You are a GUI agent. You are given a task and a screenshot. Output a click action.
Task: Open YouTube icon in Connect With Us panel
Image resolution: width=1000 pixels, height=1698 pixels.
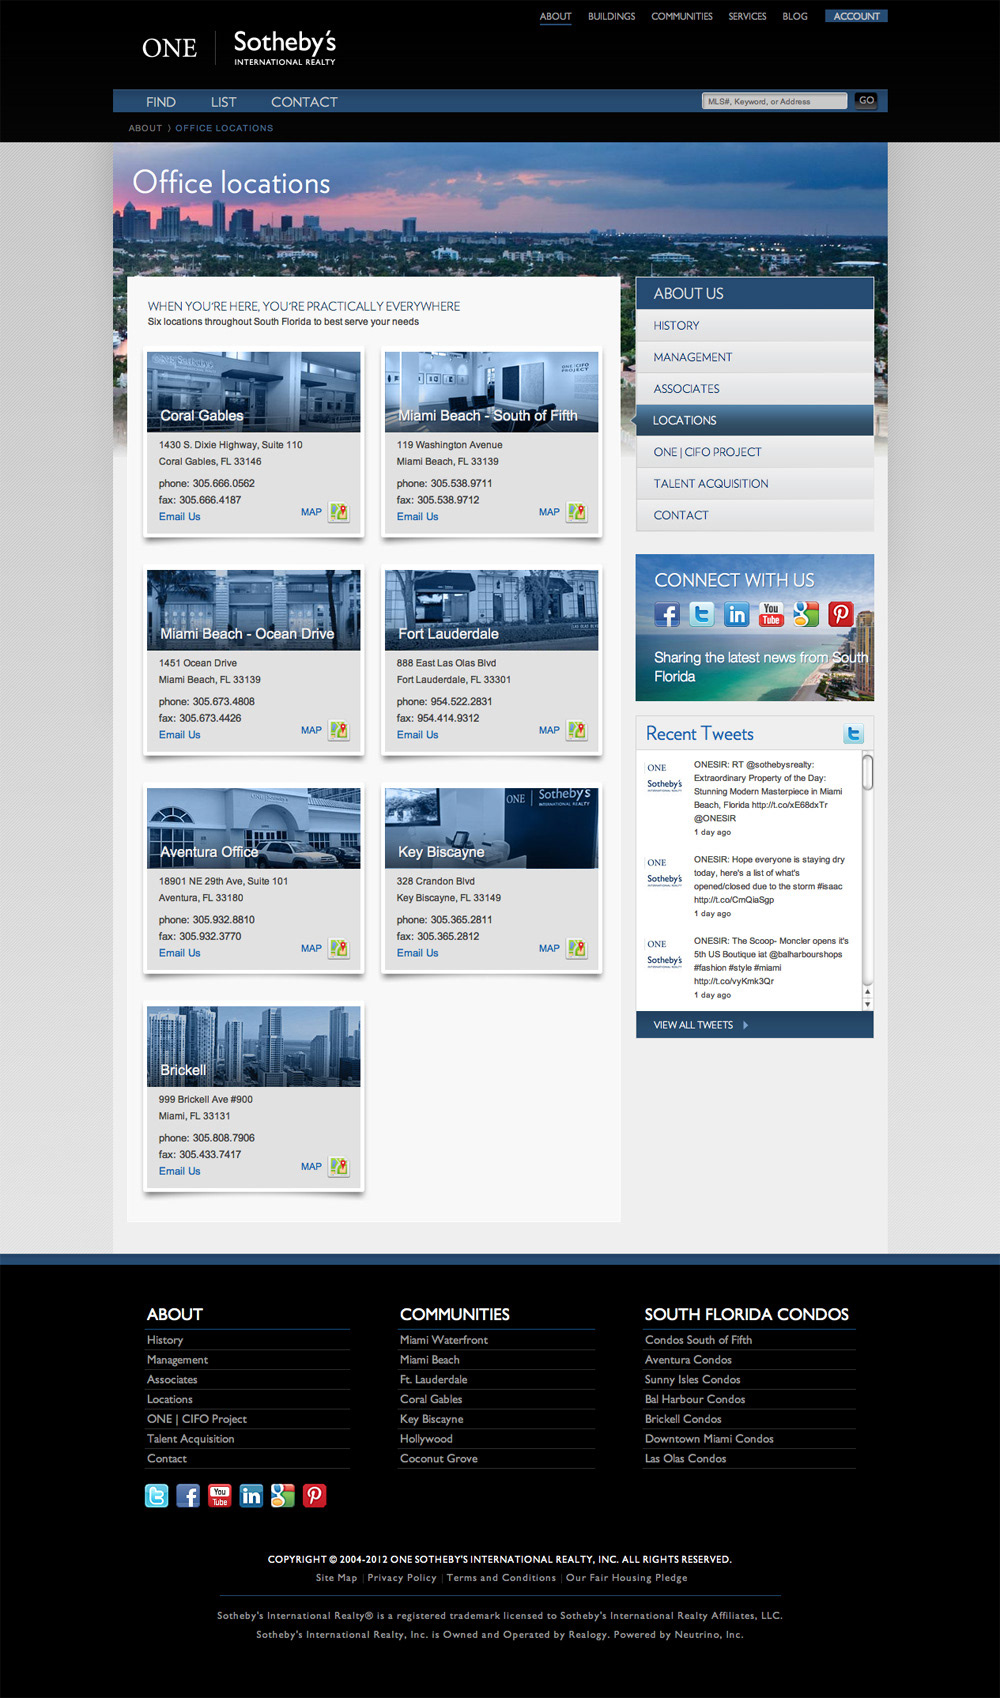pyautogui.click(x=771, y=614)
